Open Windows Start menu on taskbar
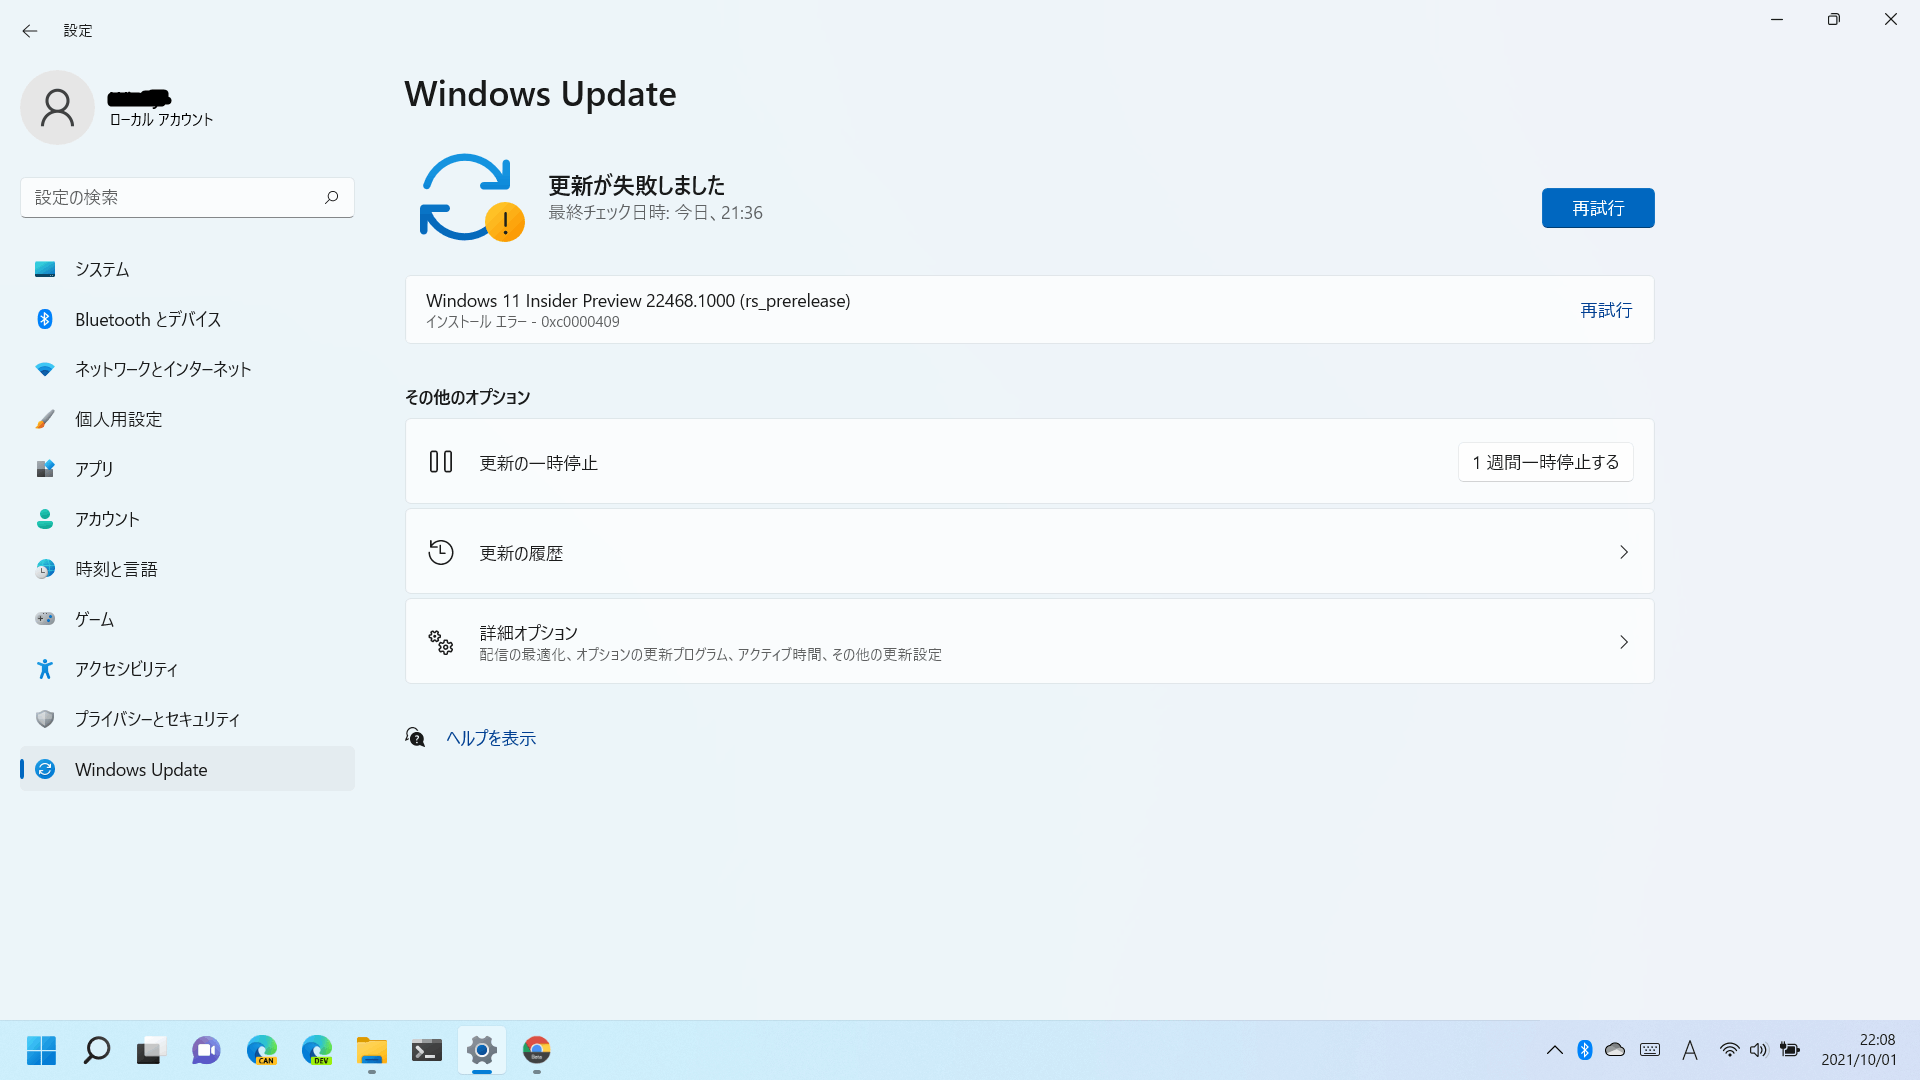 point(41,1050)
